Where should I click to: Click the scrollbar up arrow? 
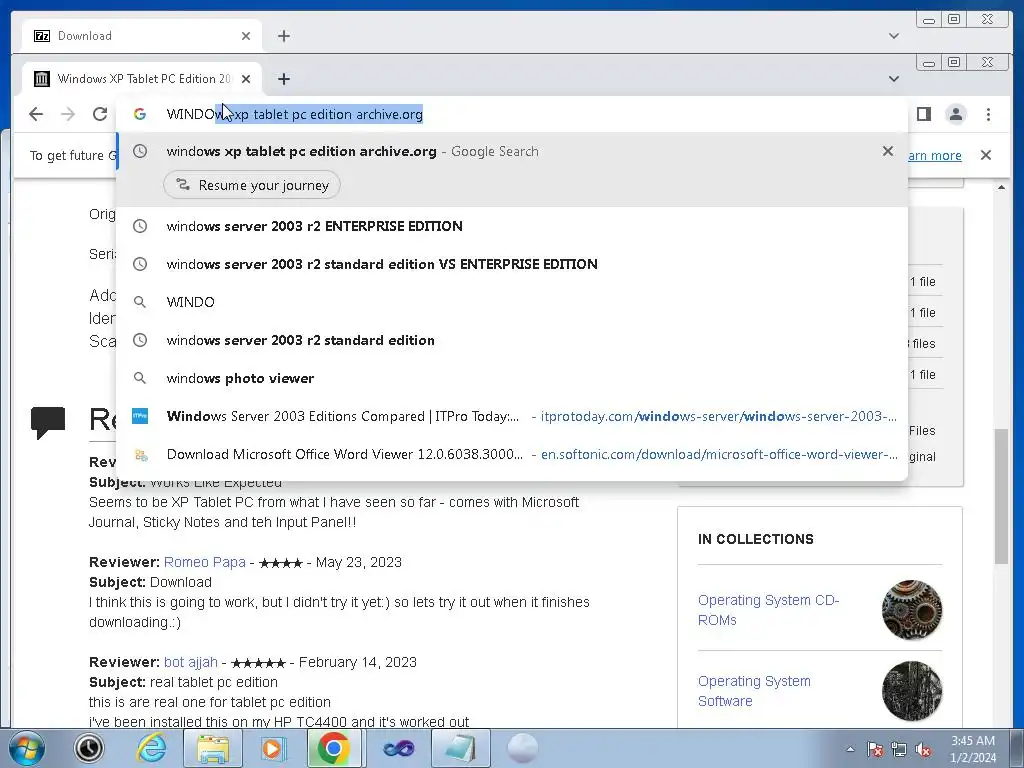[x=1001, y=188]
